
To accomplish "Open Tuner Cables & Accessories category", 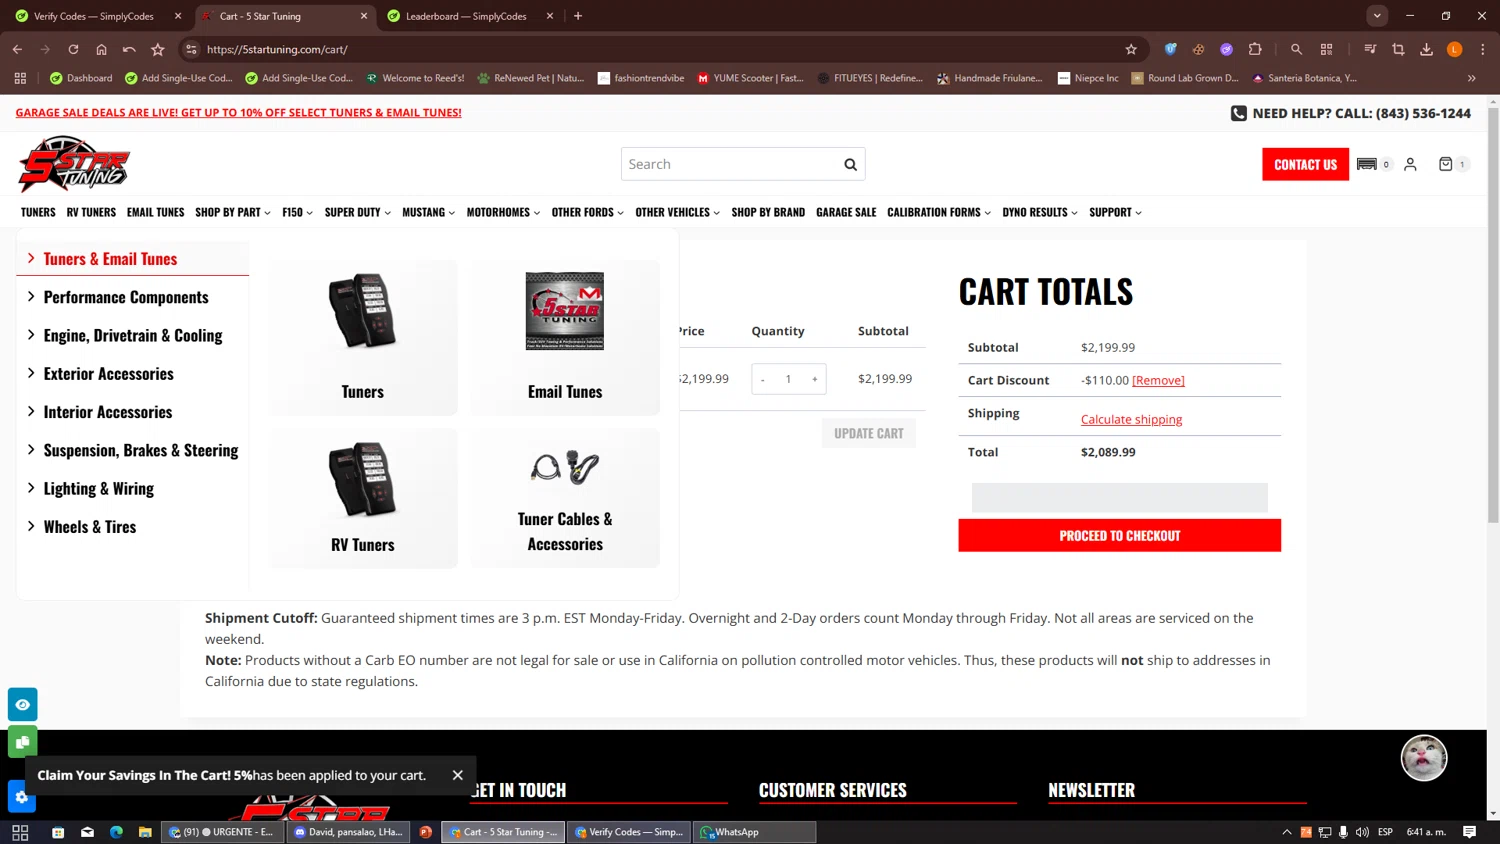I will (x=565, y=499).
